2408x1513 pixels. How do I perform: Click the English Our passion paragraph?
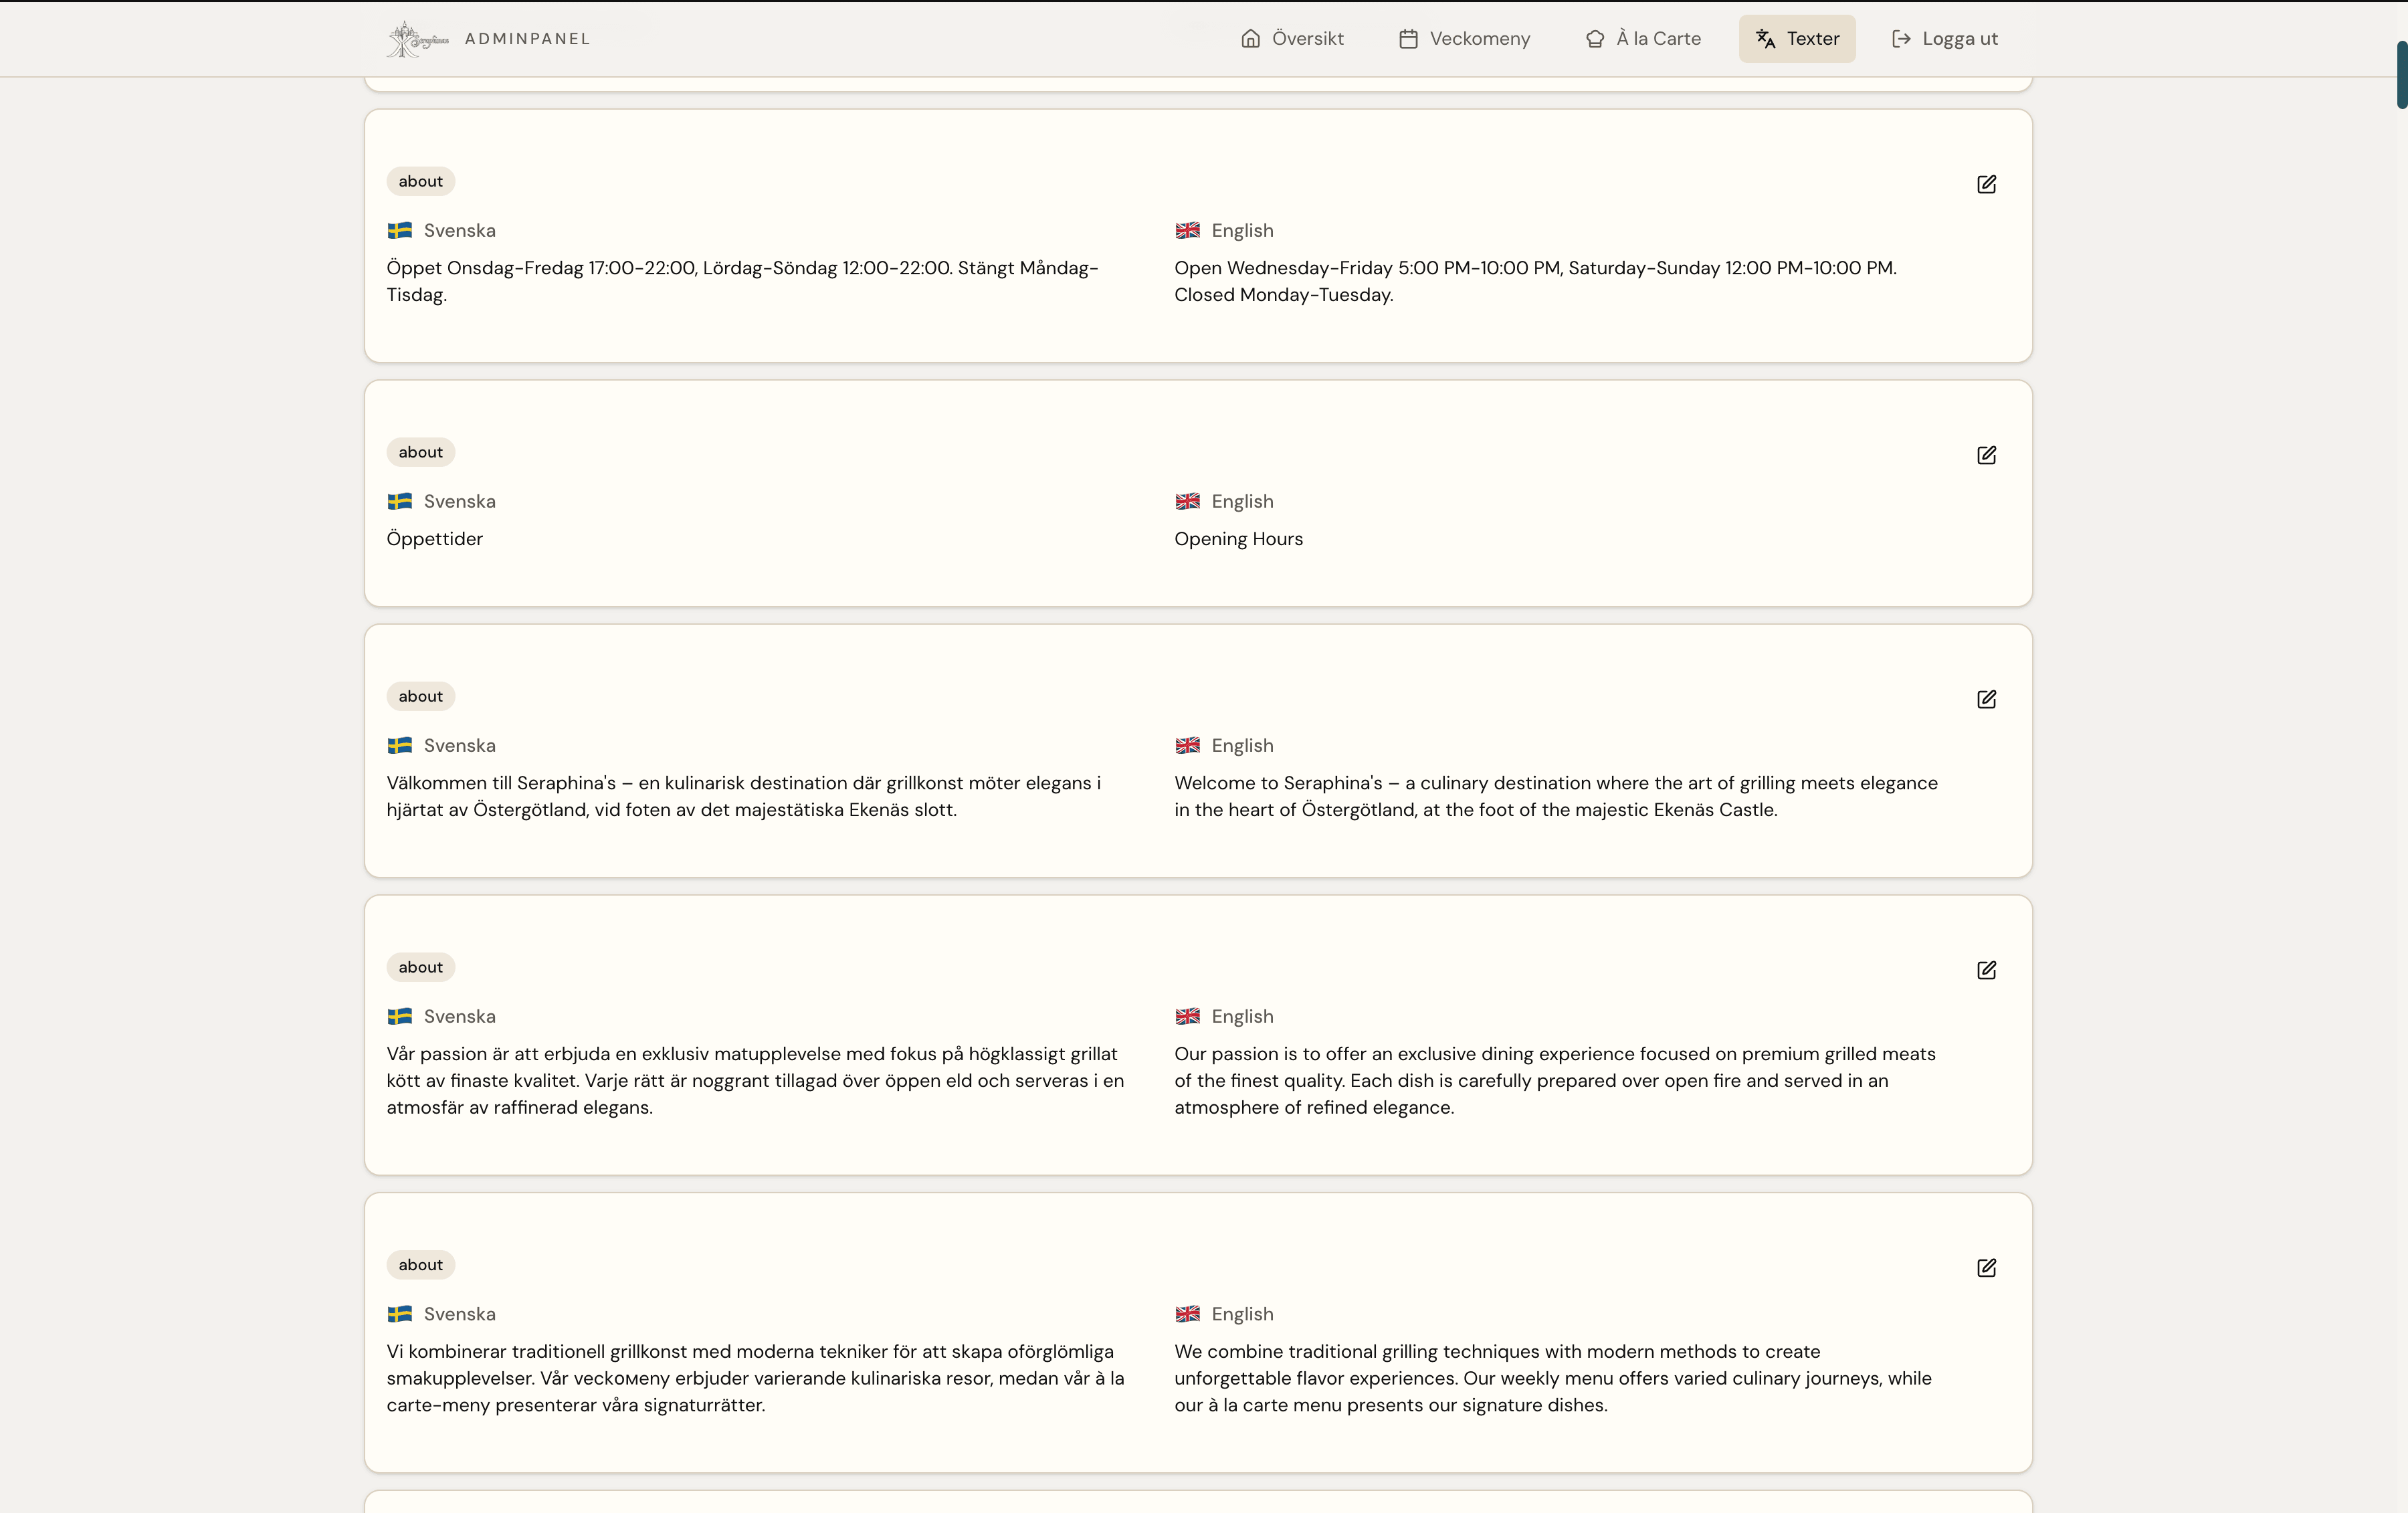click(x=1554, y=1080)
